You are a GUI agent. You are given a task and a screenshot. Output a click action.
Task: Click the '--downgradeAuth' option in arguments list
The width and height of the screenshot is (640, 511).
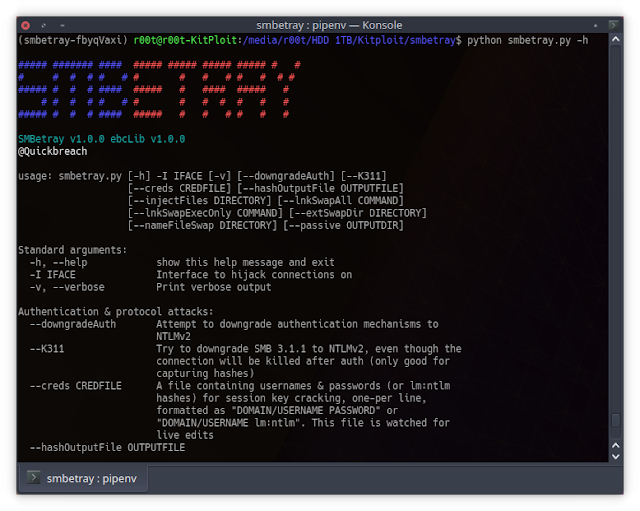click(73, 324)
